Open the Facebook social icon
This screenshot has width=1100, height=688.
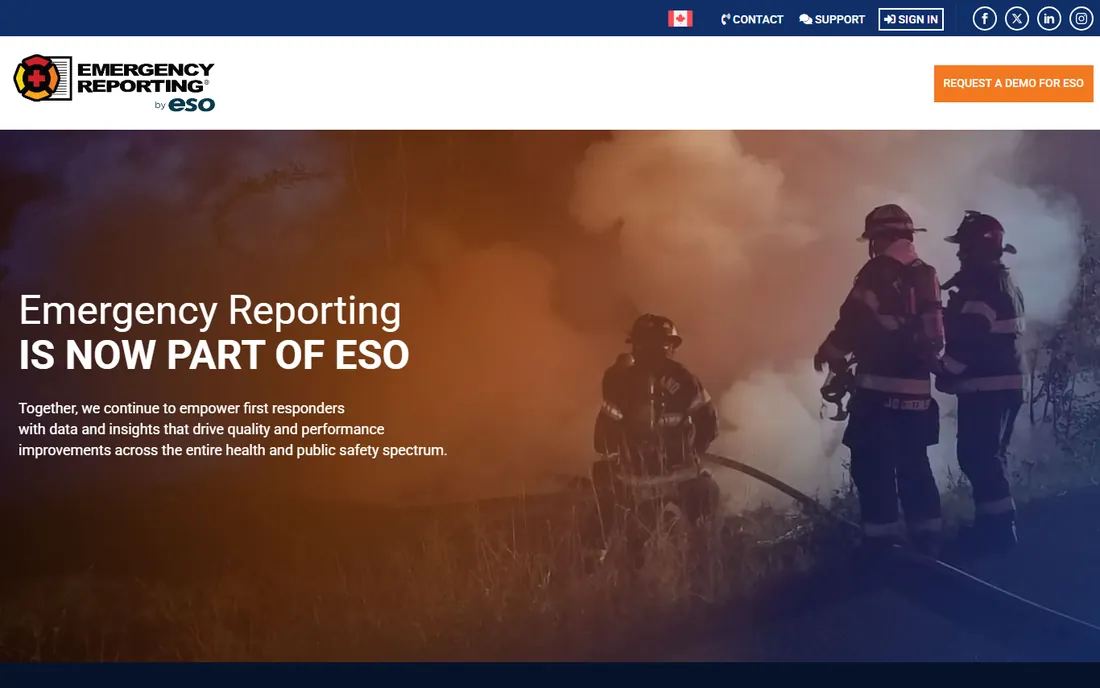point(984,19)
